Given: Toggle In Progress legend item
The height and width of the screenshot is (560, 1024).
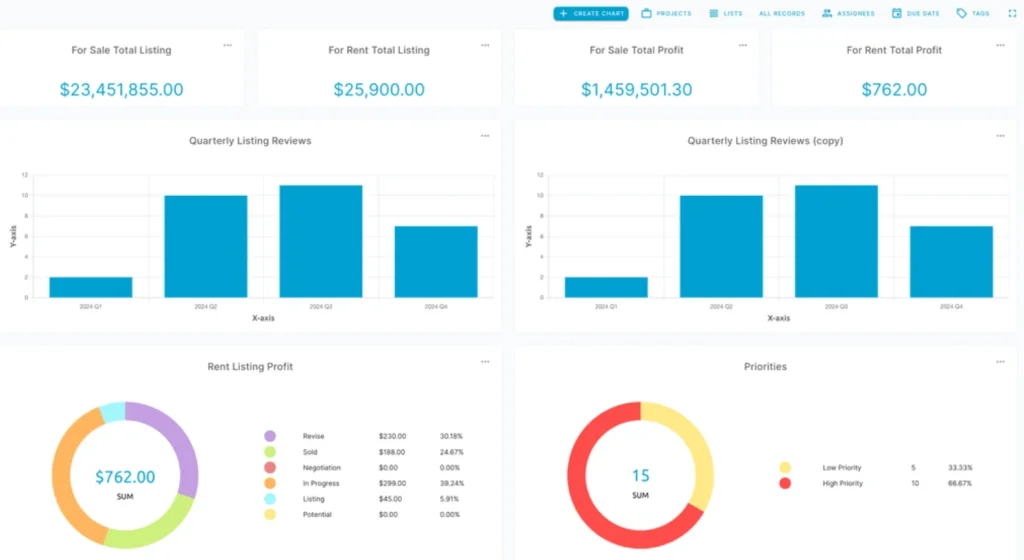Looking at the screenshot, I should pyautogui.click(x=320, y=483).
